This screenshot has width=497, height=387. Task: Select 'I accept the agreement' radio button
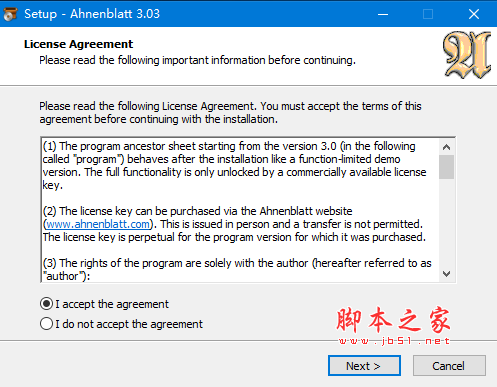click(46, 304)
